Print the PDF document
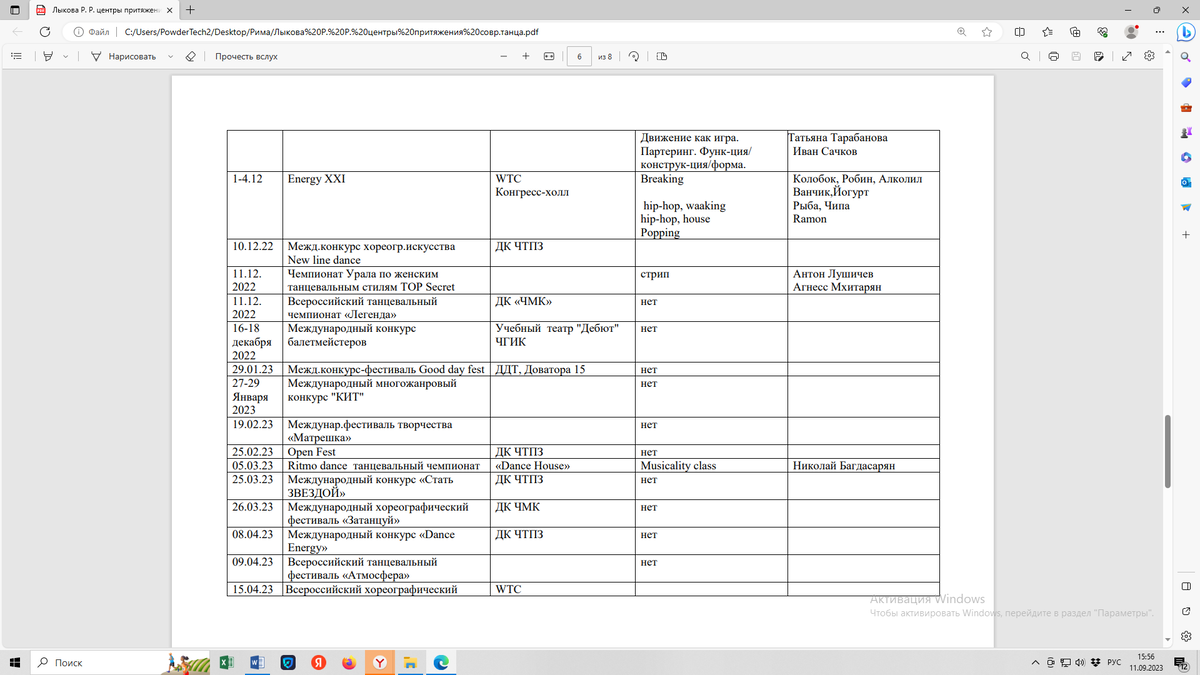The width and height of the screenshot is (1200, 675). pos(1054,56)
